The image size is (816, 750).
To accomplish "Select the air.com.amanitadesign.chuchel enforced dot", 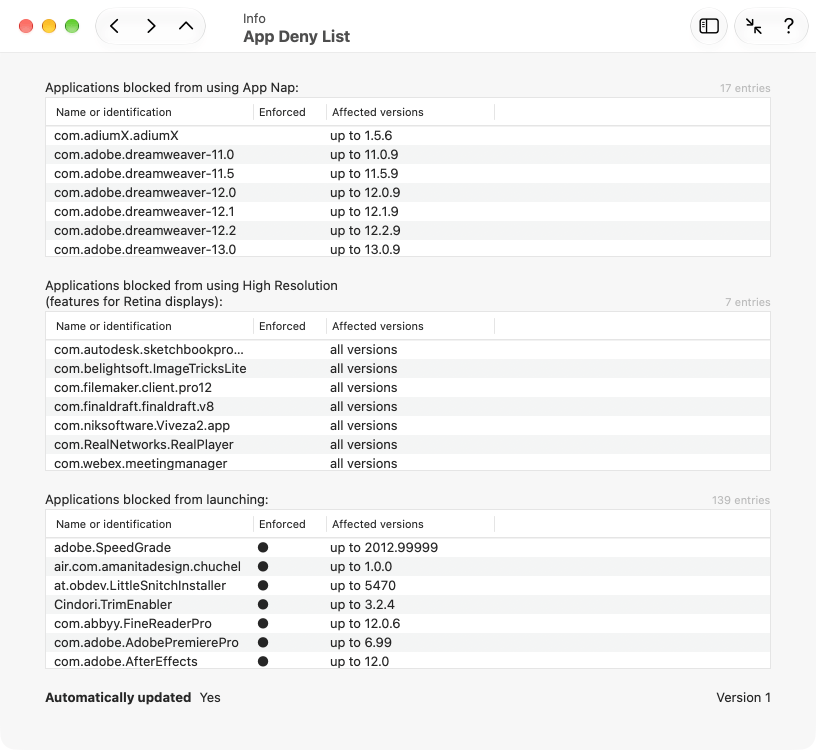I will [263, 566].
